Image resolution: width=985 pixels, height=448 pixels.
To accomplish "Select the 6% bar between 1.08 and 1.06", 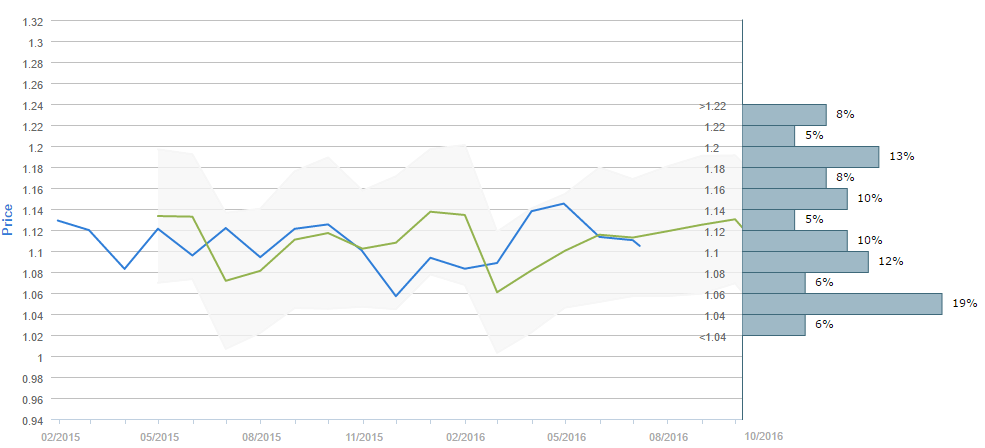I will tap(774, 283).
